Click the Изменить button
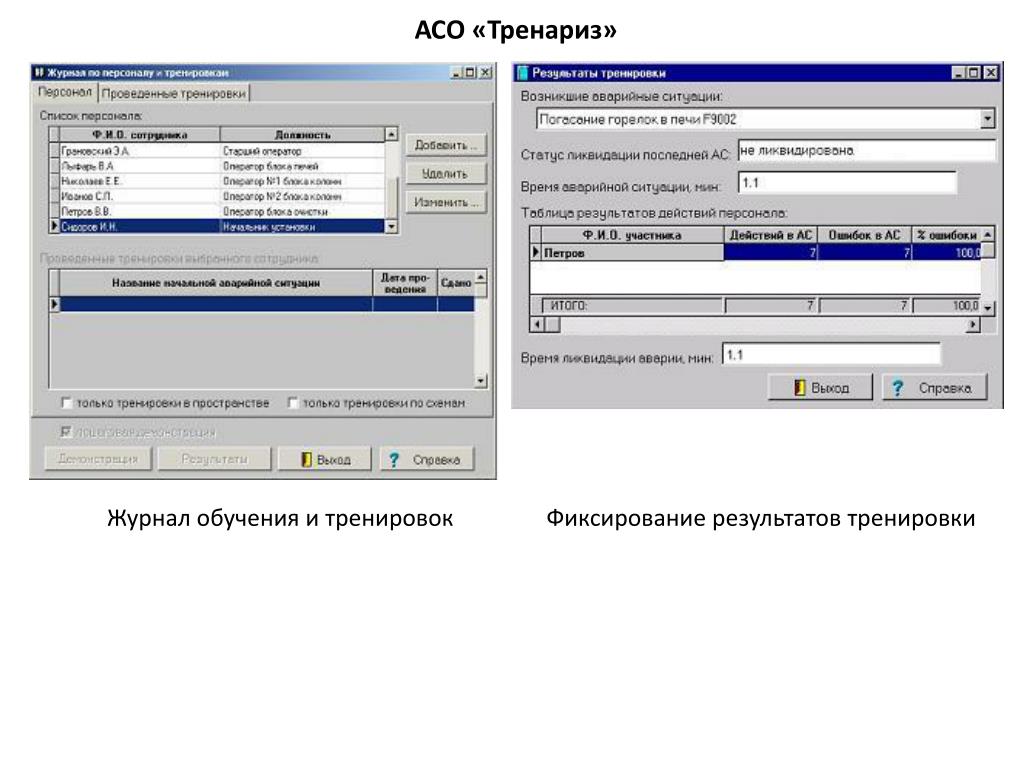Image resolution: width=1024 pixels, height=768 pixels. 446,202
